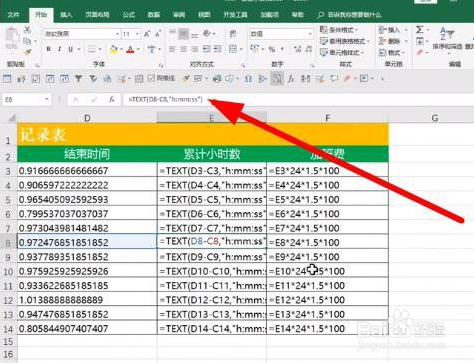Image resolution: width=474 pixels, height=363 pixels.
Task: Switch to the 插入 Insert tab
Action: pyautogui.click(x=66, y=15)
